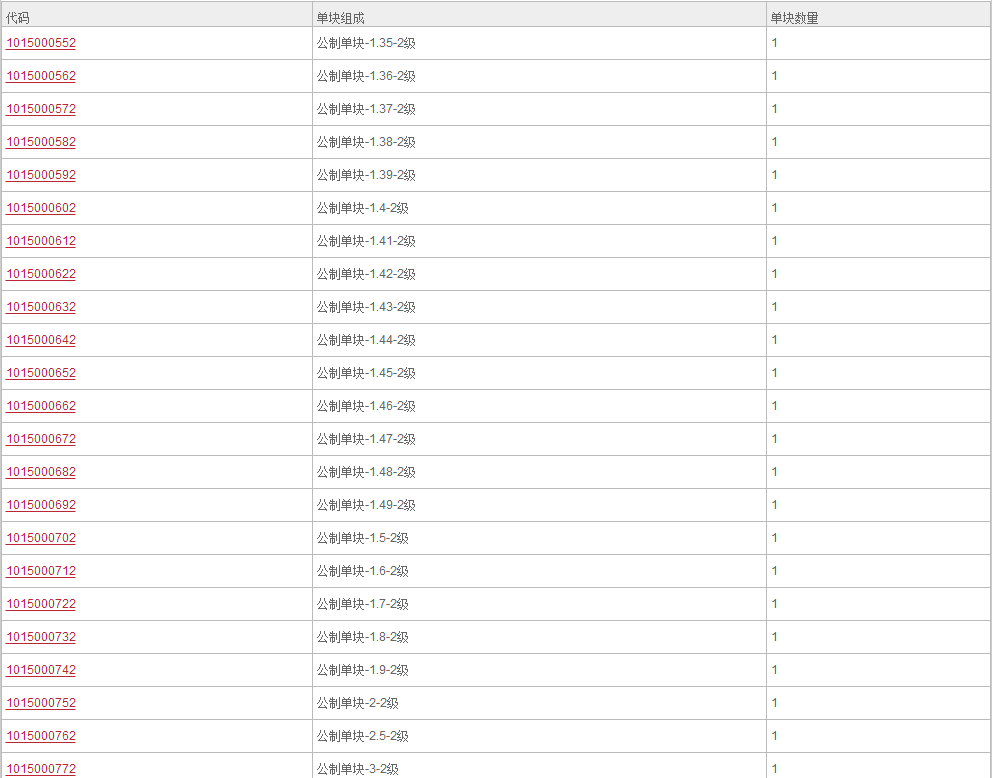993x778 pixels.
Task: Open code link 1015000702
Action: click(x=41, y=537)
